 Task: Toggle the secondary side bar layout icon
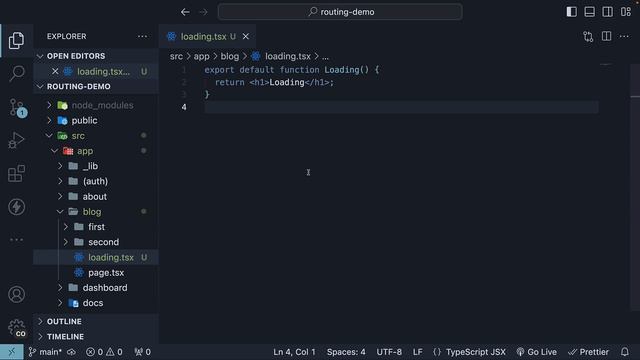coord(607,12)
